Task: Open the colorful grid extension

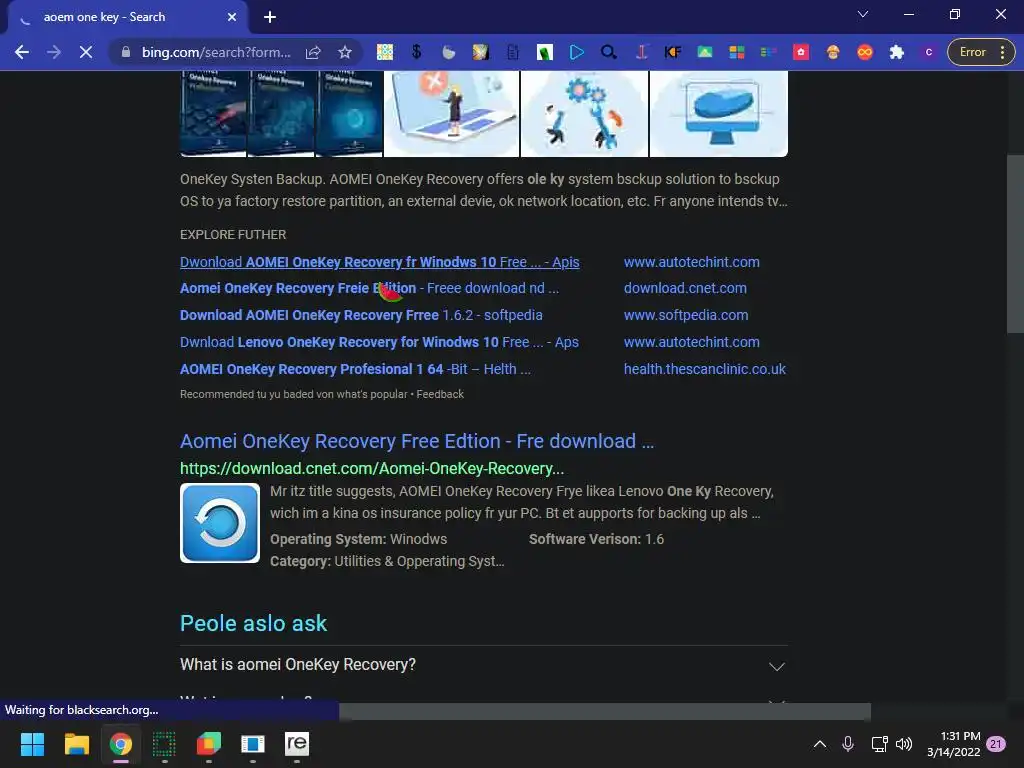Action: tap(385, 52)
